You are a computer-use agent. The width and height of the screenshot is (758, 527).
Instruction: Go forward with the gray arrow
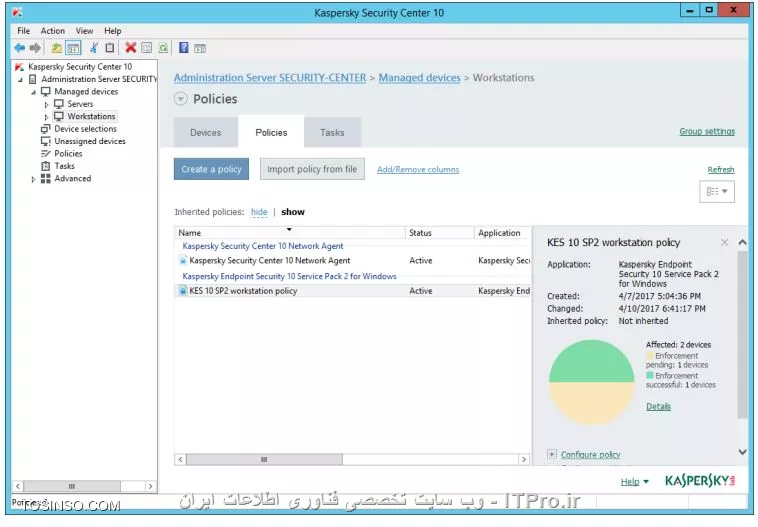pos(35,48)
